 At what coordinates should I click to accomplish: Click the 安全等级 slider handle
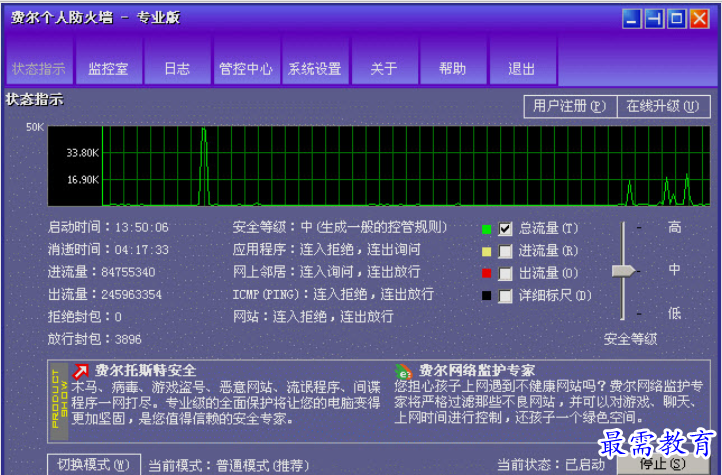(623, 271)
